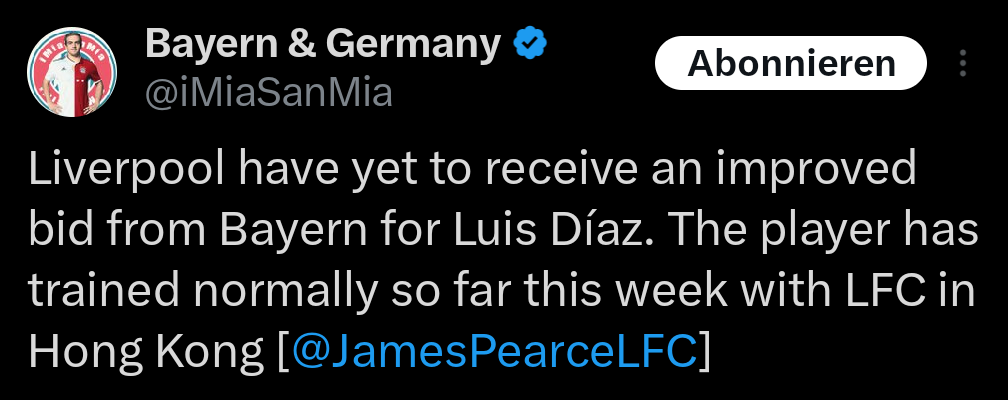Click the word normally in the tweet

tap(277, 290)
